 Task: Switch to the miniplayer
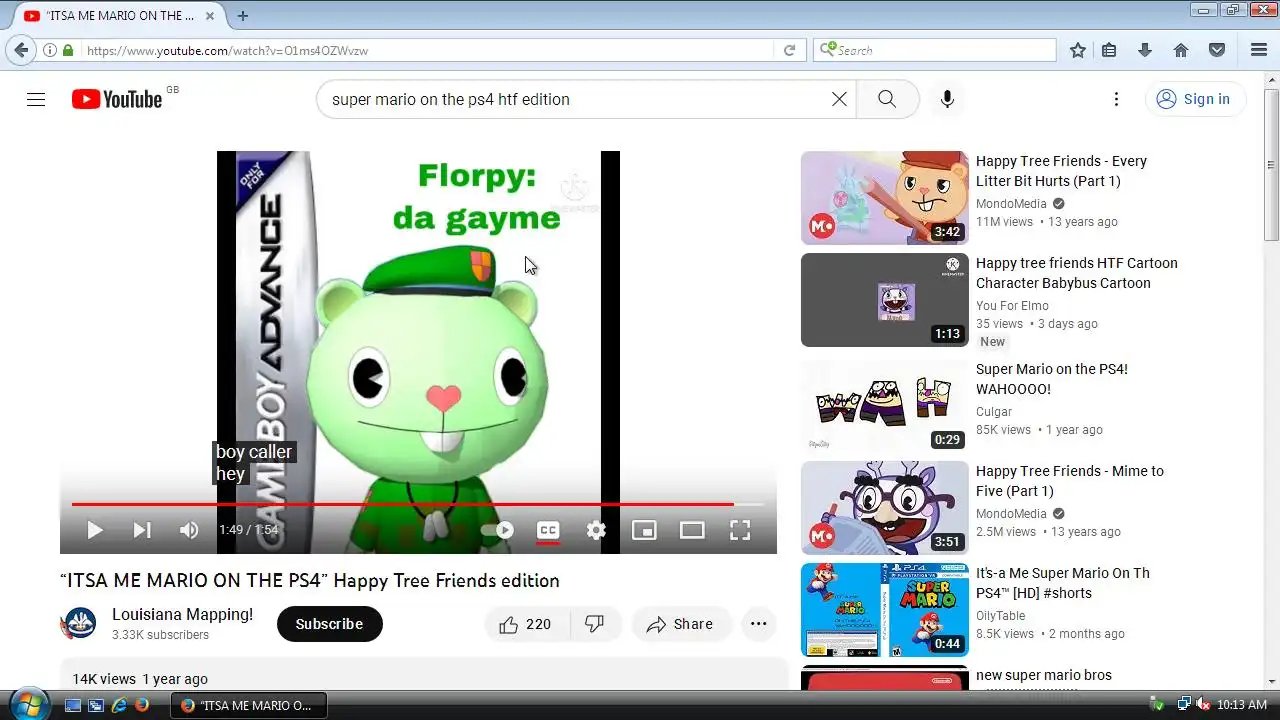[x=644, y=530]
